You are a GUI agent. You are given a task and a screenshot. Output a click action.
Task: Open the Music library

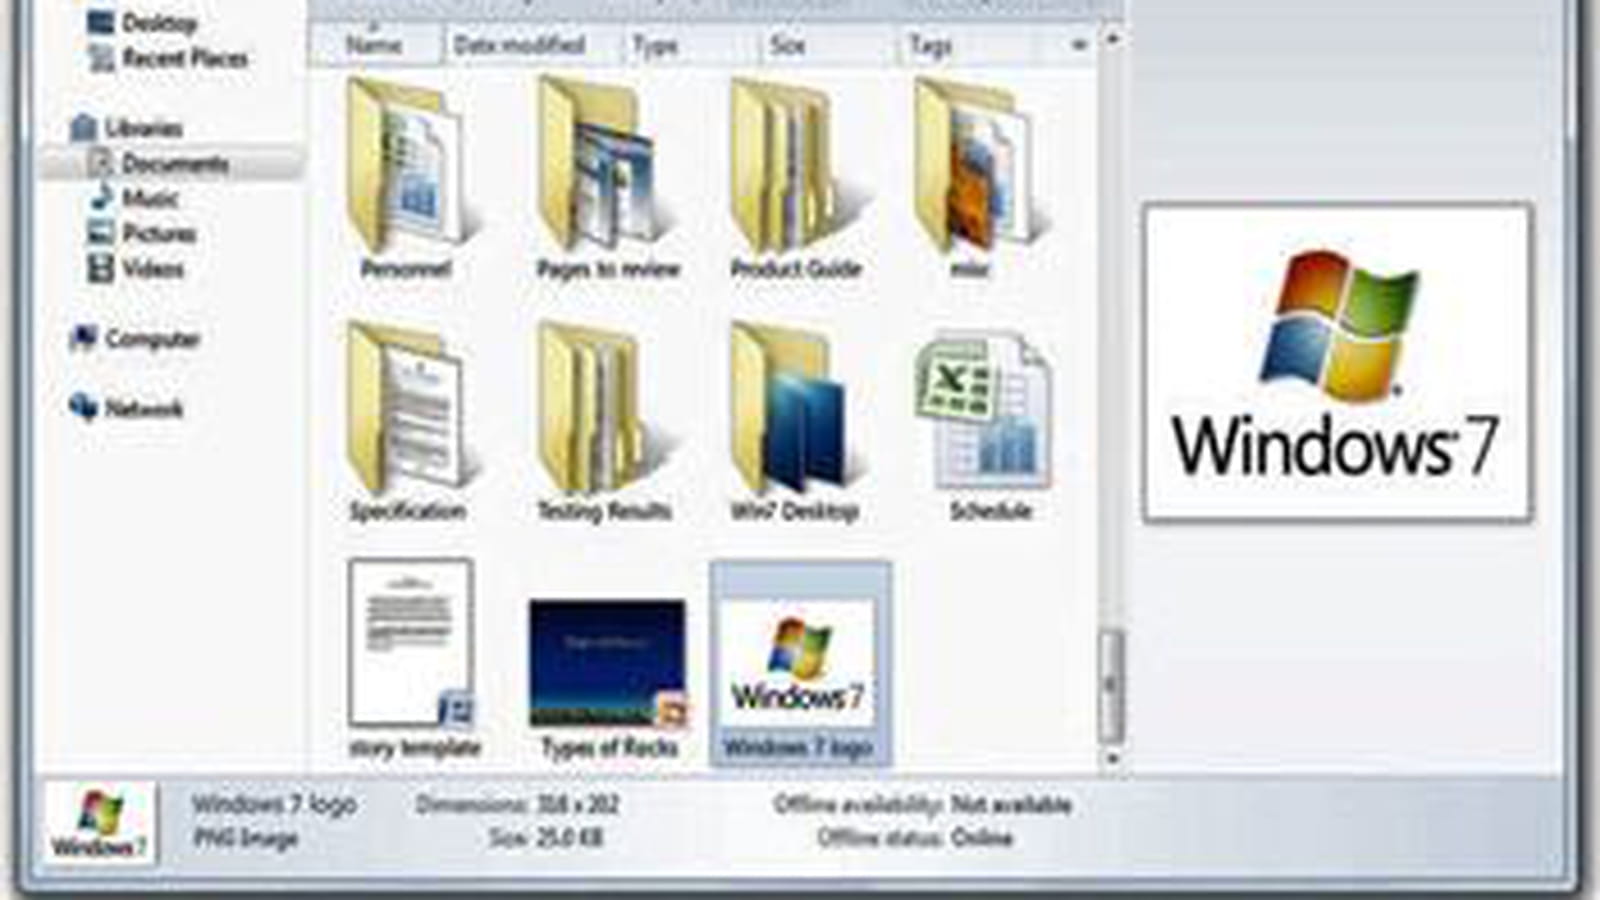133,198
